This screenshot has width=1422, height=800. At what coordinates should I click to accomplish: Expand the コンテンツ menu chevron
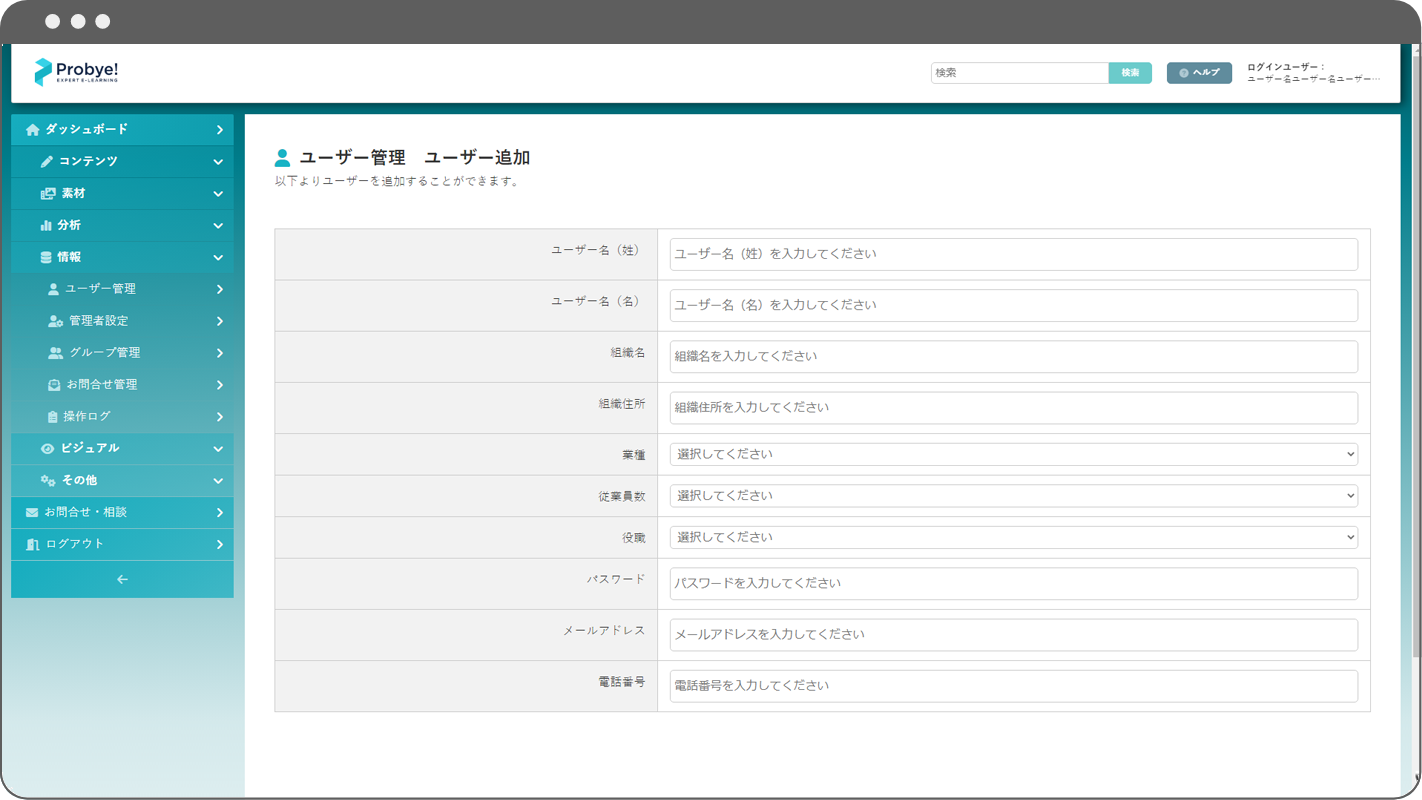coord(218,162)
